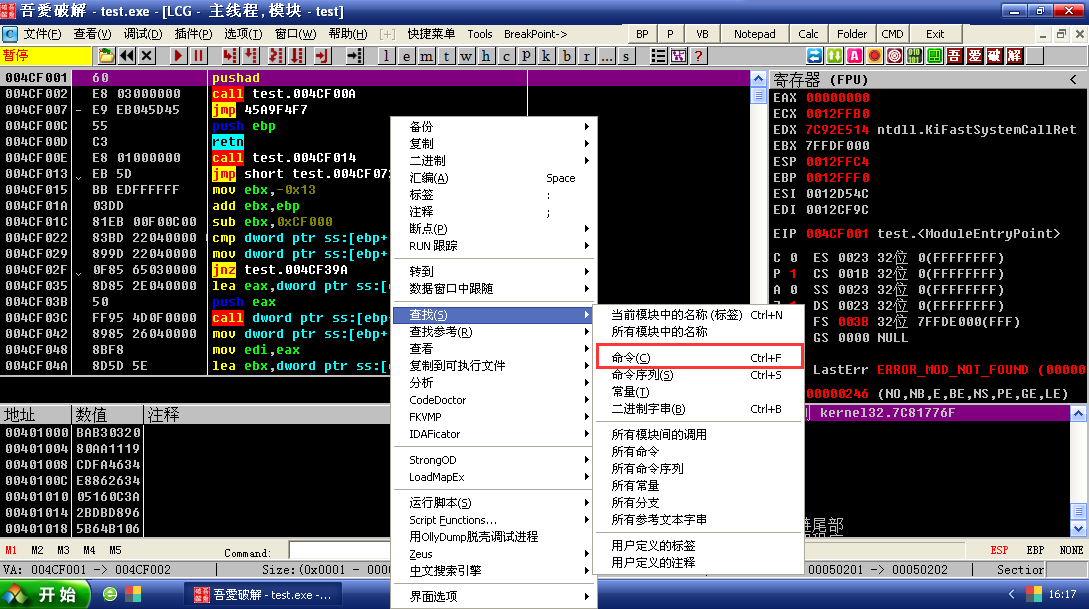Open the 插件(P) menu in the menu bar
The width and height of the screenshot is (1089, 609).
point(193,33)
